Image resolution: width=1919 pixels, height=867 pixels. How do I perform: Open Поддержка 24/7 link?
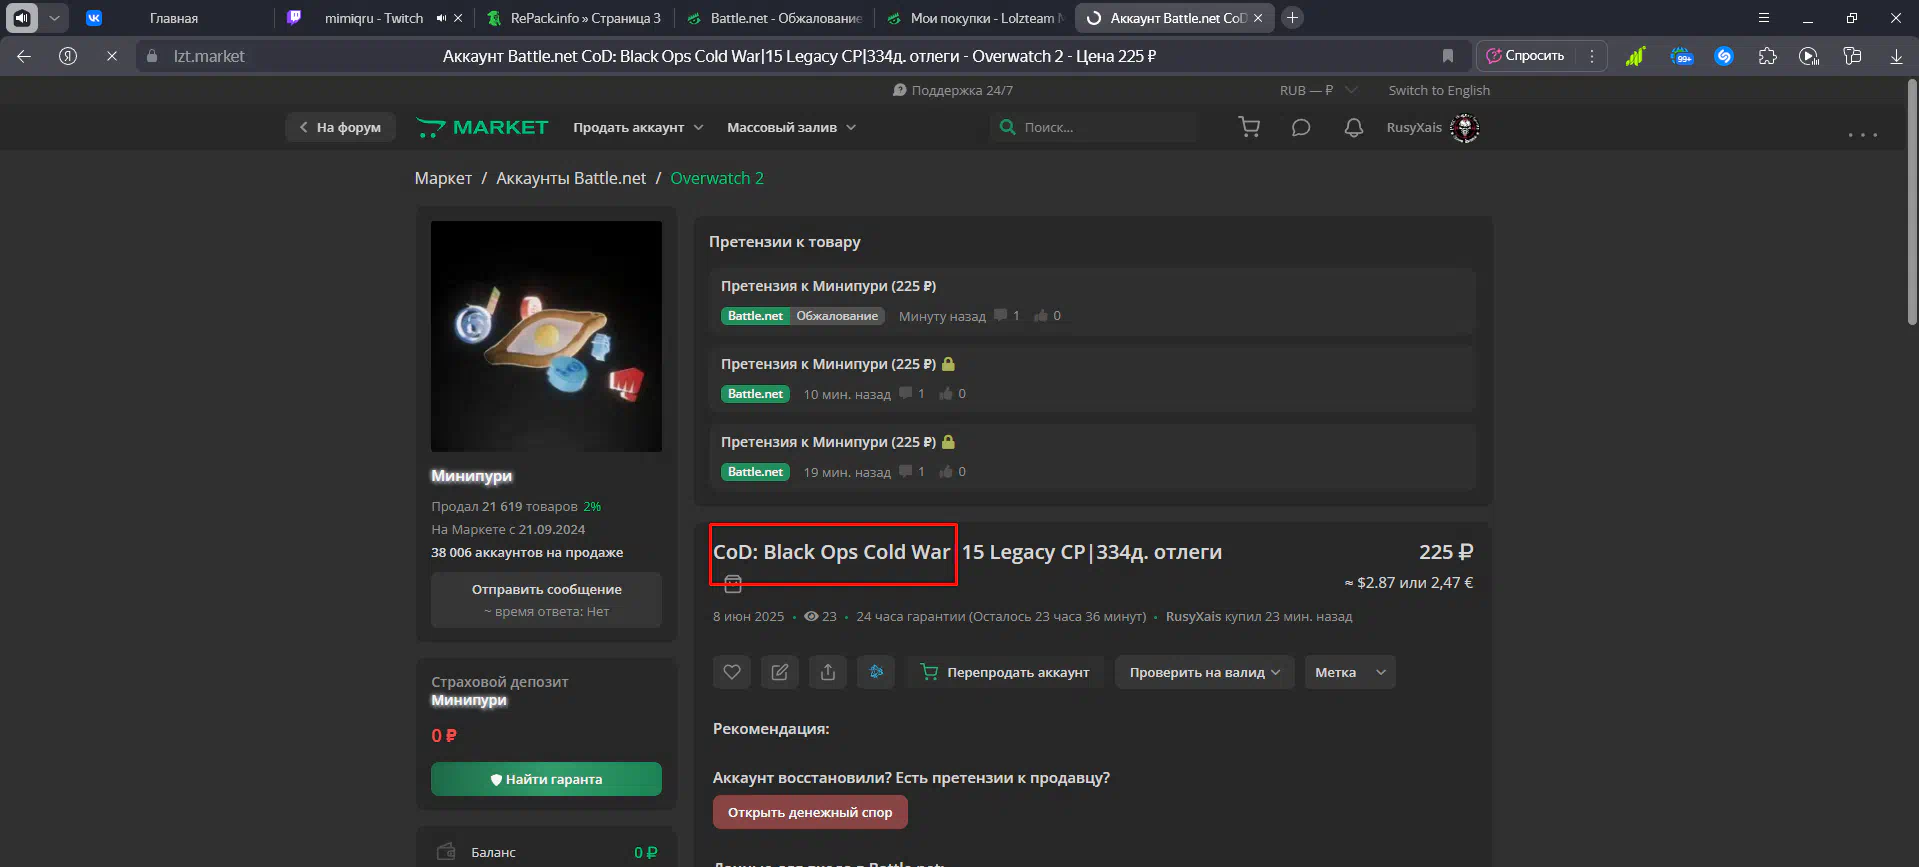click(x=953, y=90)
